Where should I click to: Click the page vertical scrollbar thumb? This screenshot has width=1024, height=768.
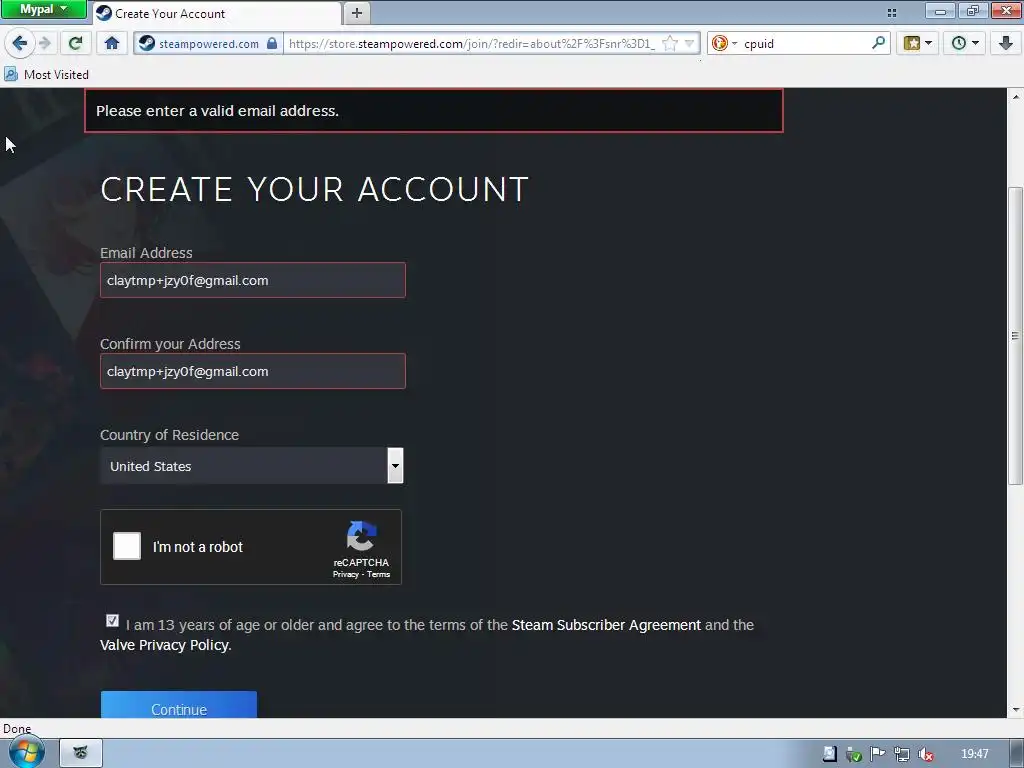[1015, 336]
